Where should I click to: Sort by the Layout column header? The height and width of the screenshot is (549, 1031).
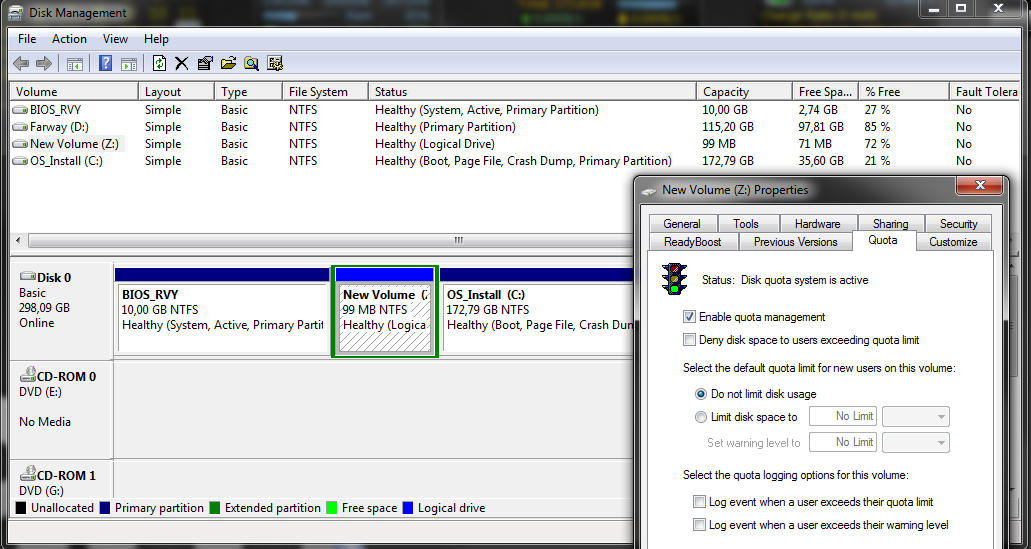[176, 91]
